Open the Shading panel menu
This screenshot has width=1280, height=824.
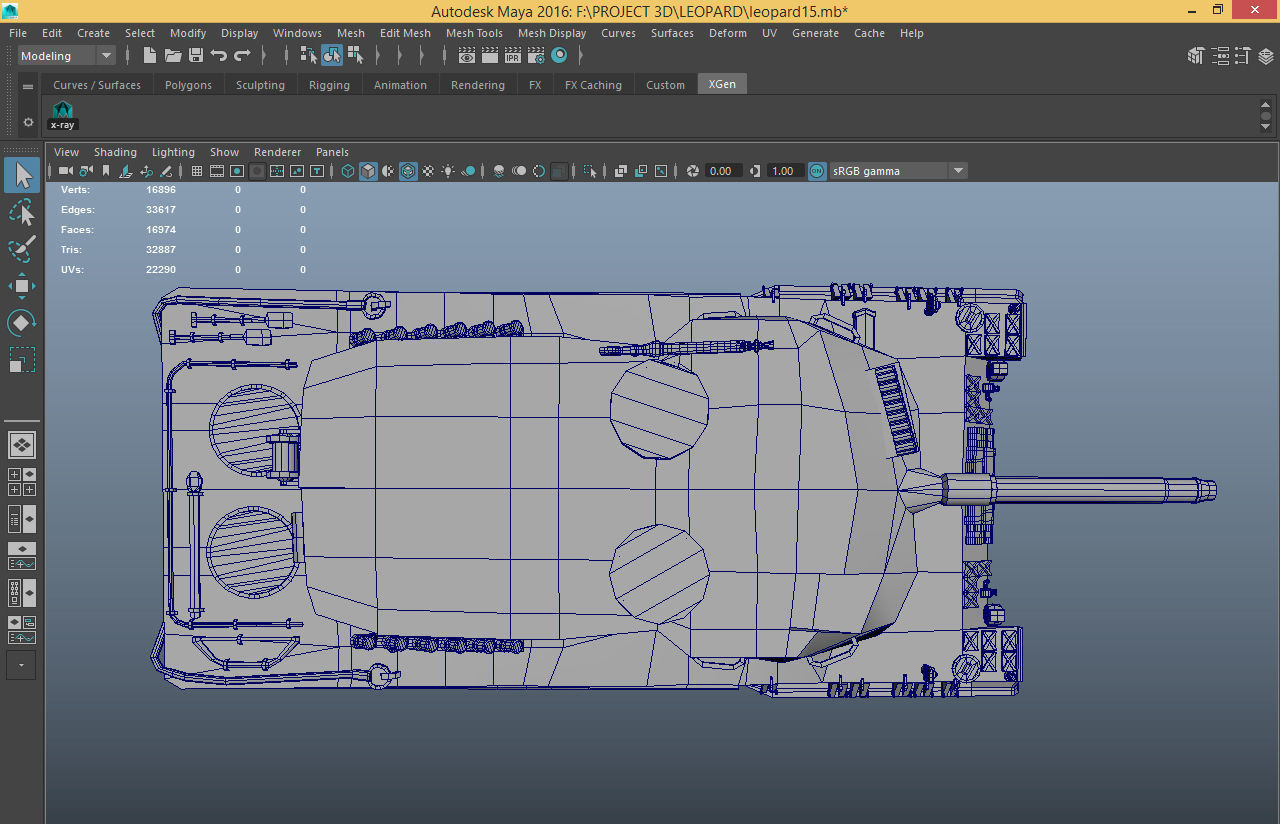(115, 152)
